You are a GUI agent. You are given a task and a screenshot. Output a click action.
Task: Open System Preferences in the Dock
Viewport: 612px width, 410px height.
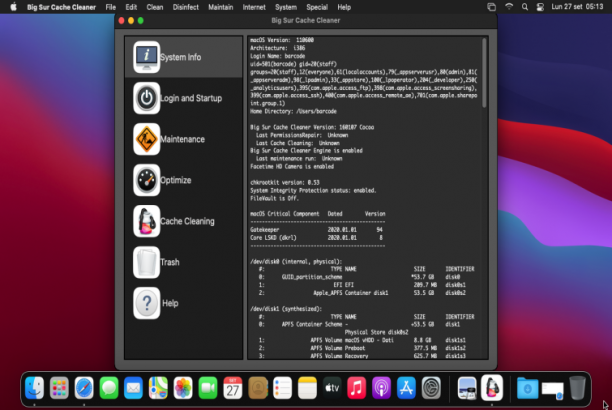coord(431,388)
